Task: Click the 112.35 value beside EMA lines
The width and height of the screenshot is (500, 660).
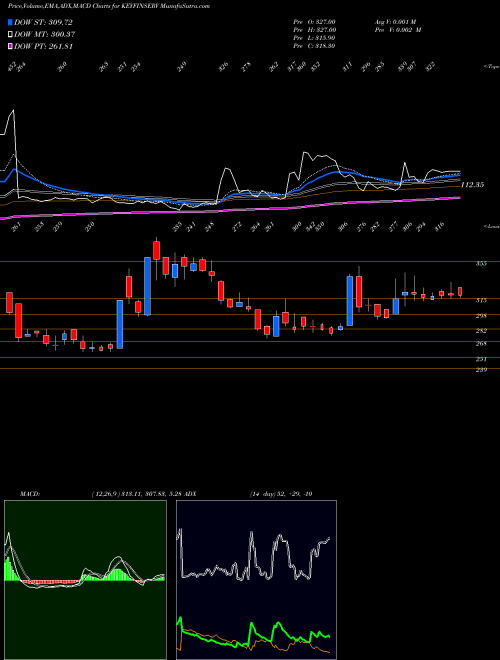Action: pos(472,185)
